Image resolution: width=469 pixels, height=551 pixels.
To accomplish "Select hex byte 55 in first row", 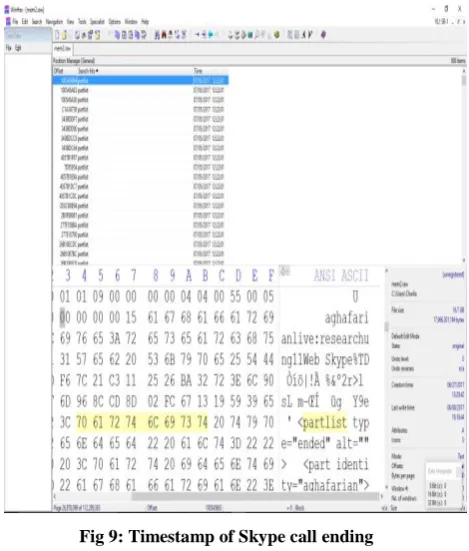I will click(235, 297).
